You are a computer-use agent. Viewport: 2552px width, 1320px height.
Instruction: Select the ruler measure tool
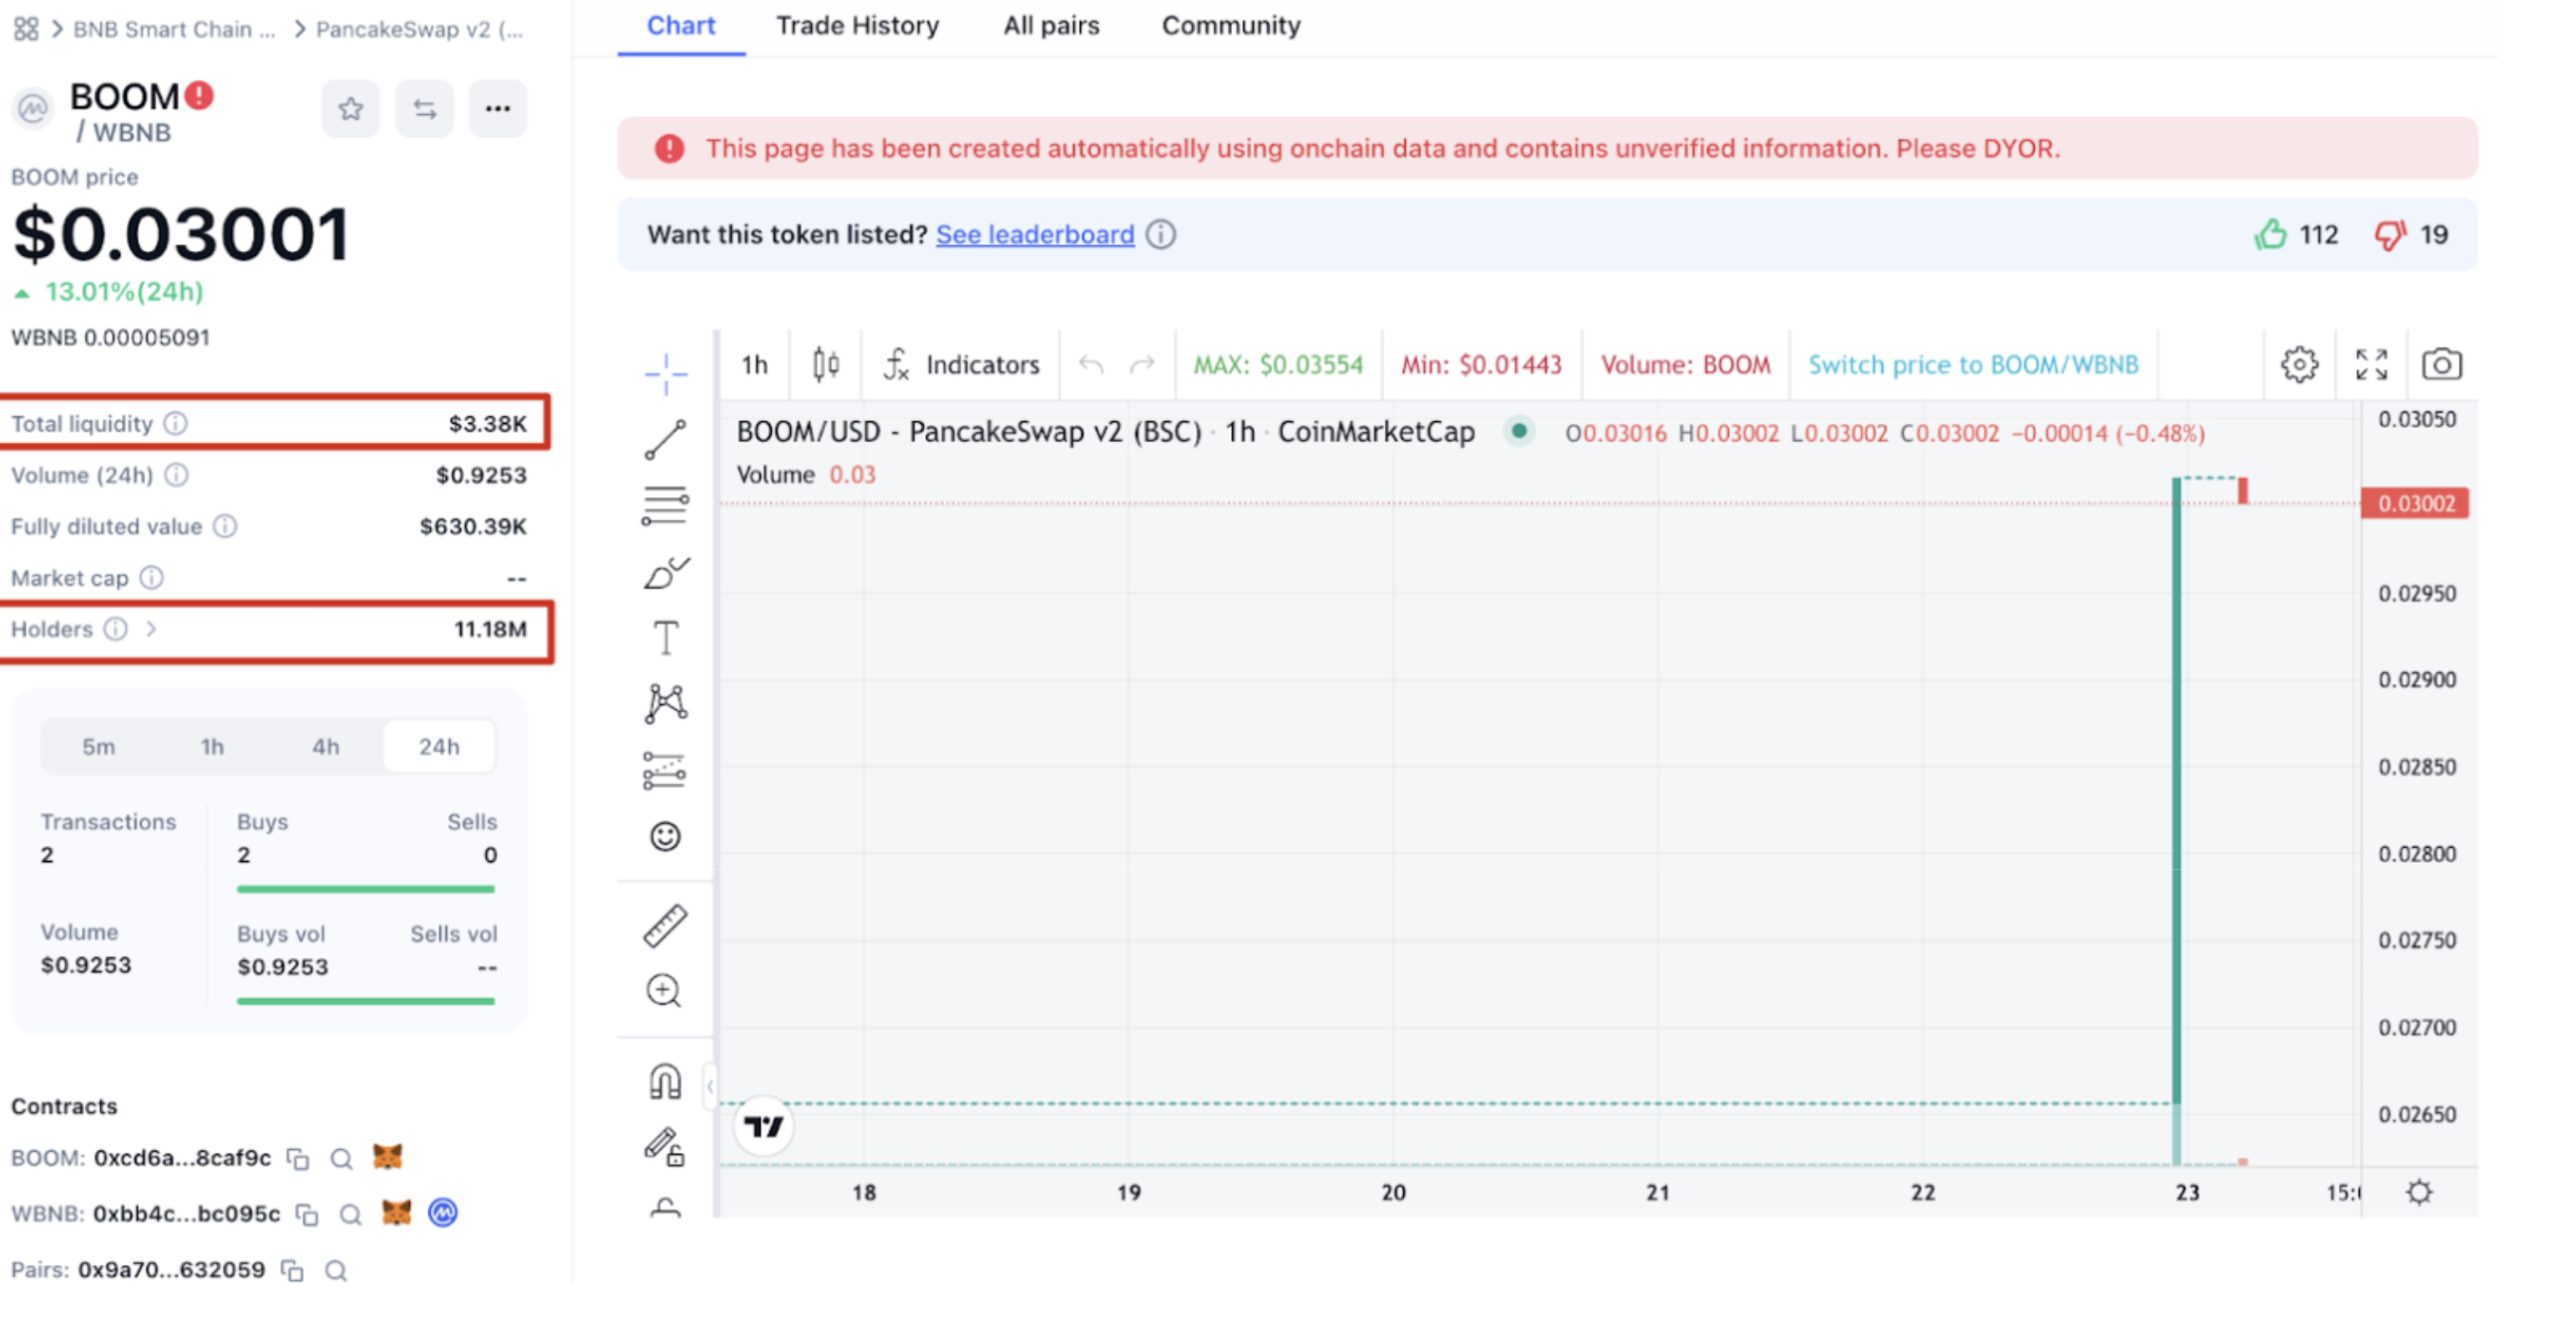click(x=665, y=925)
